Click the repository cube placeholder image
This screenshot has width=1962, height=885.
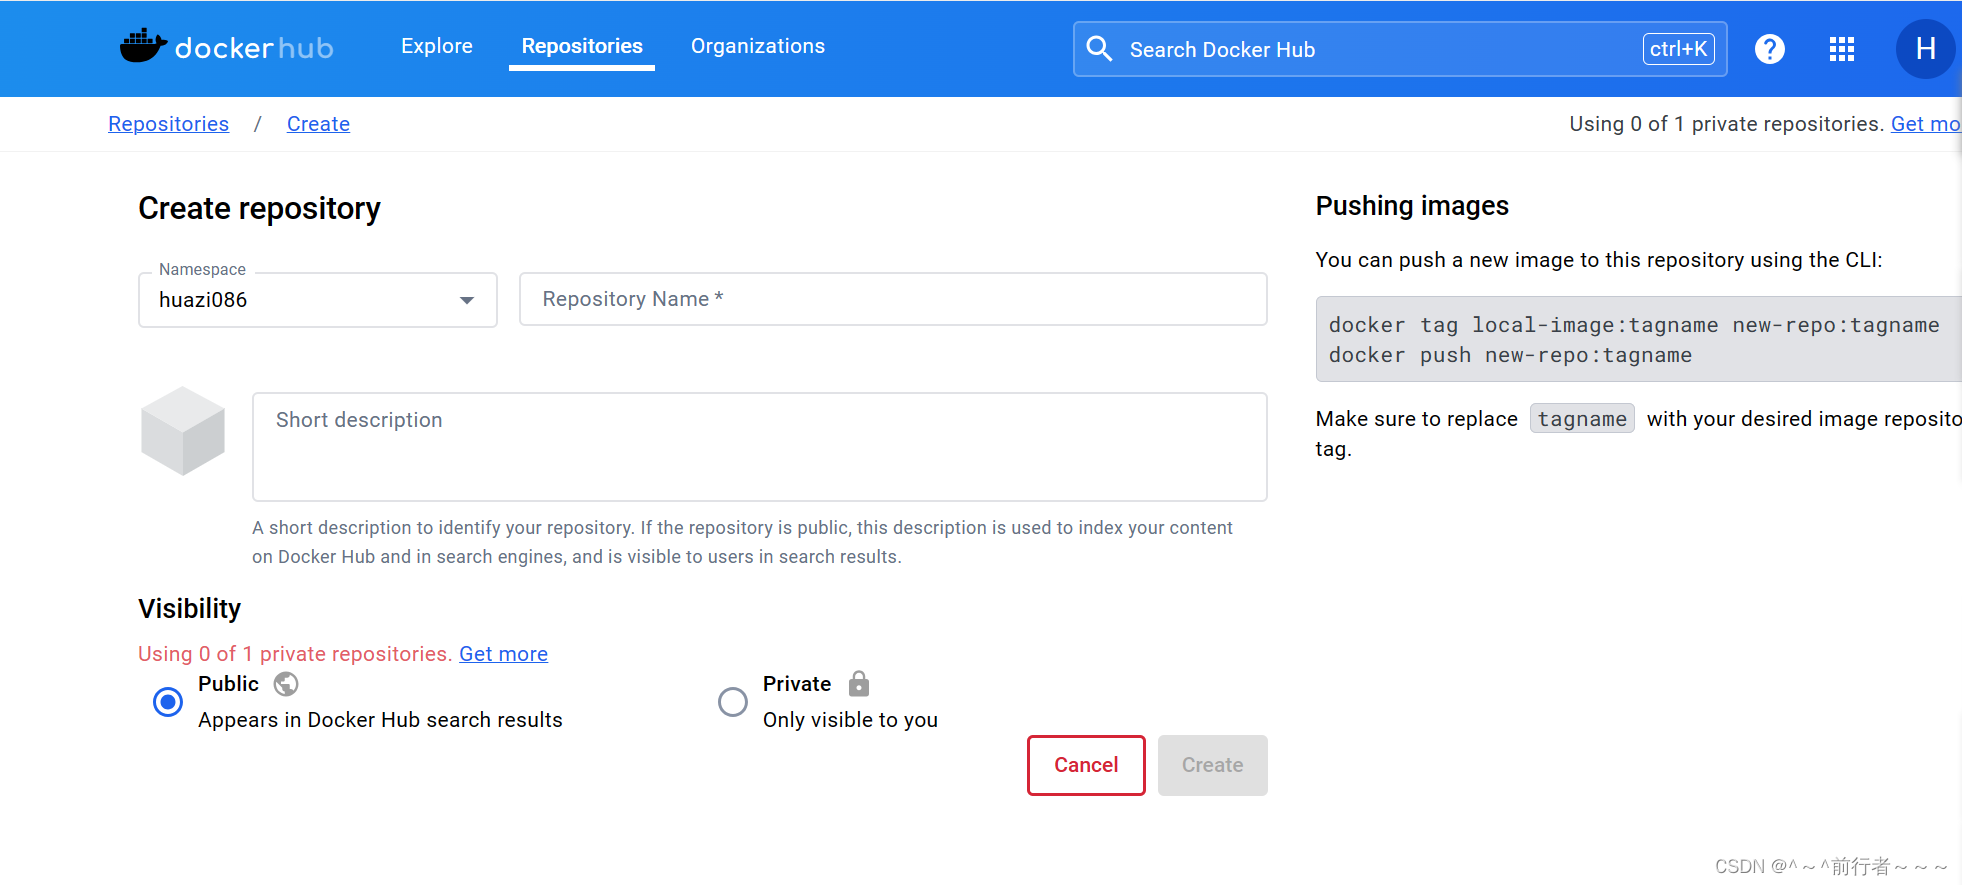(x=183, y=431)
